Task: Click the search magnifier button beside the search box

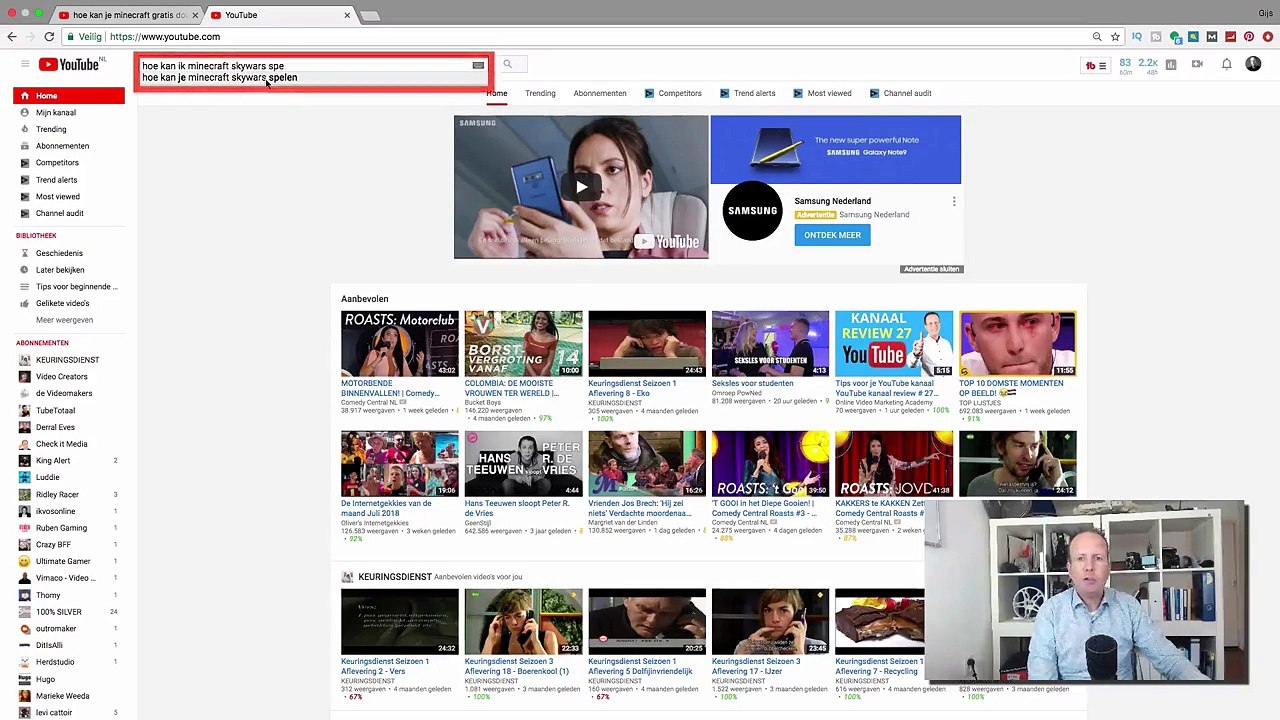Action: (x=507, y=64)
